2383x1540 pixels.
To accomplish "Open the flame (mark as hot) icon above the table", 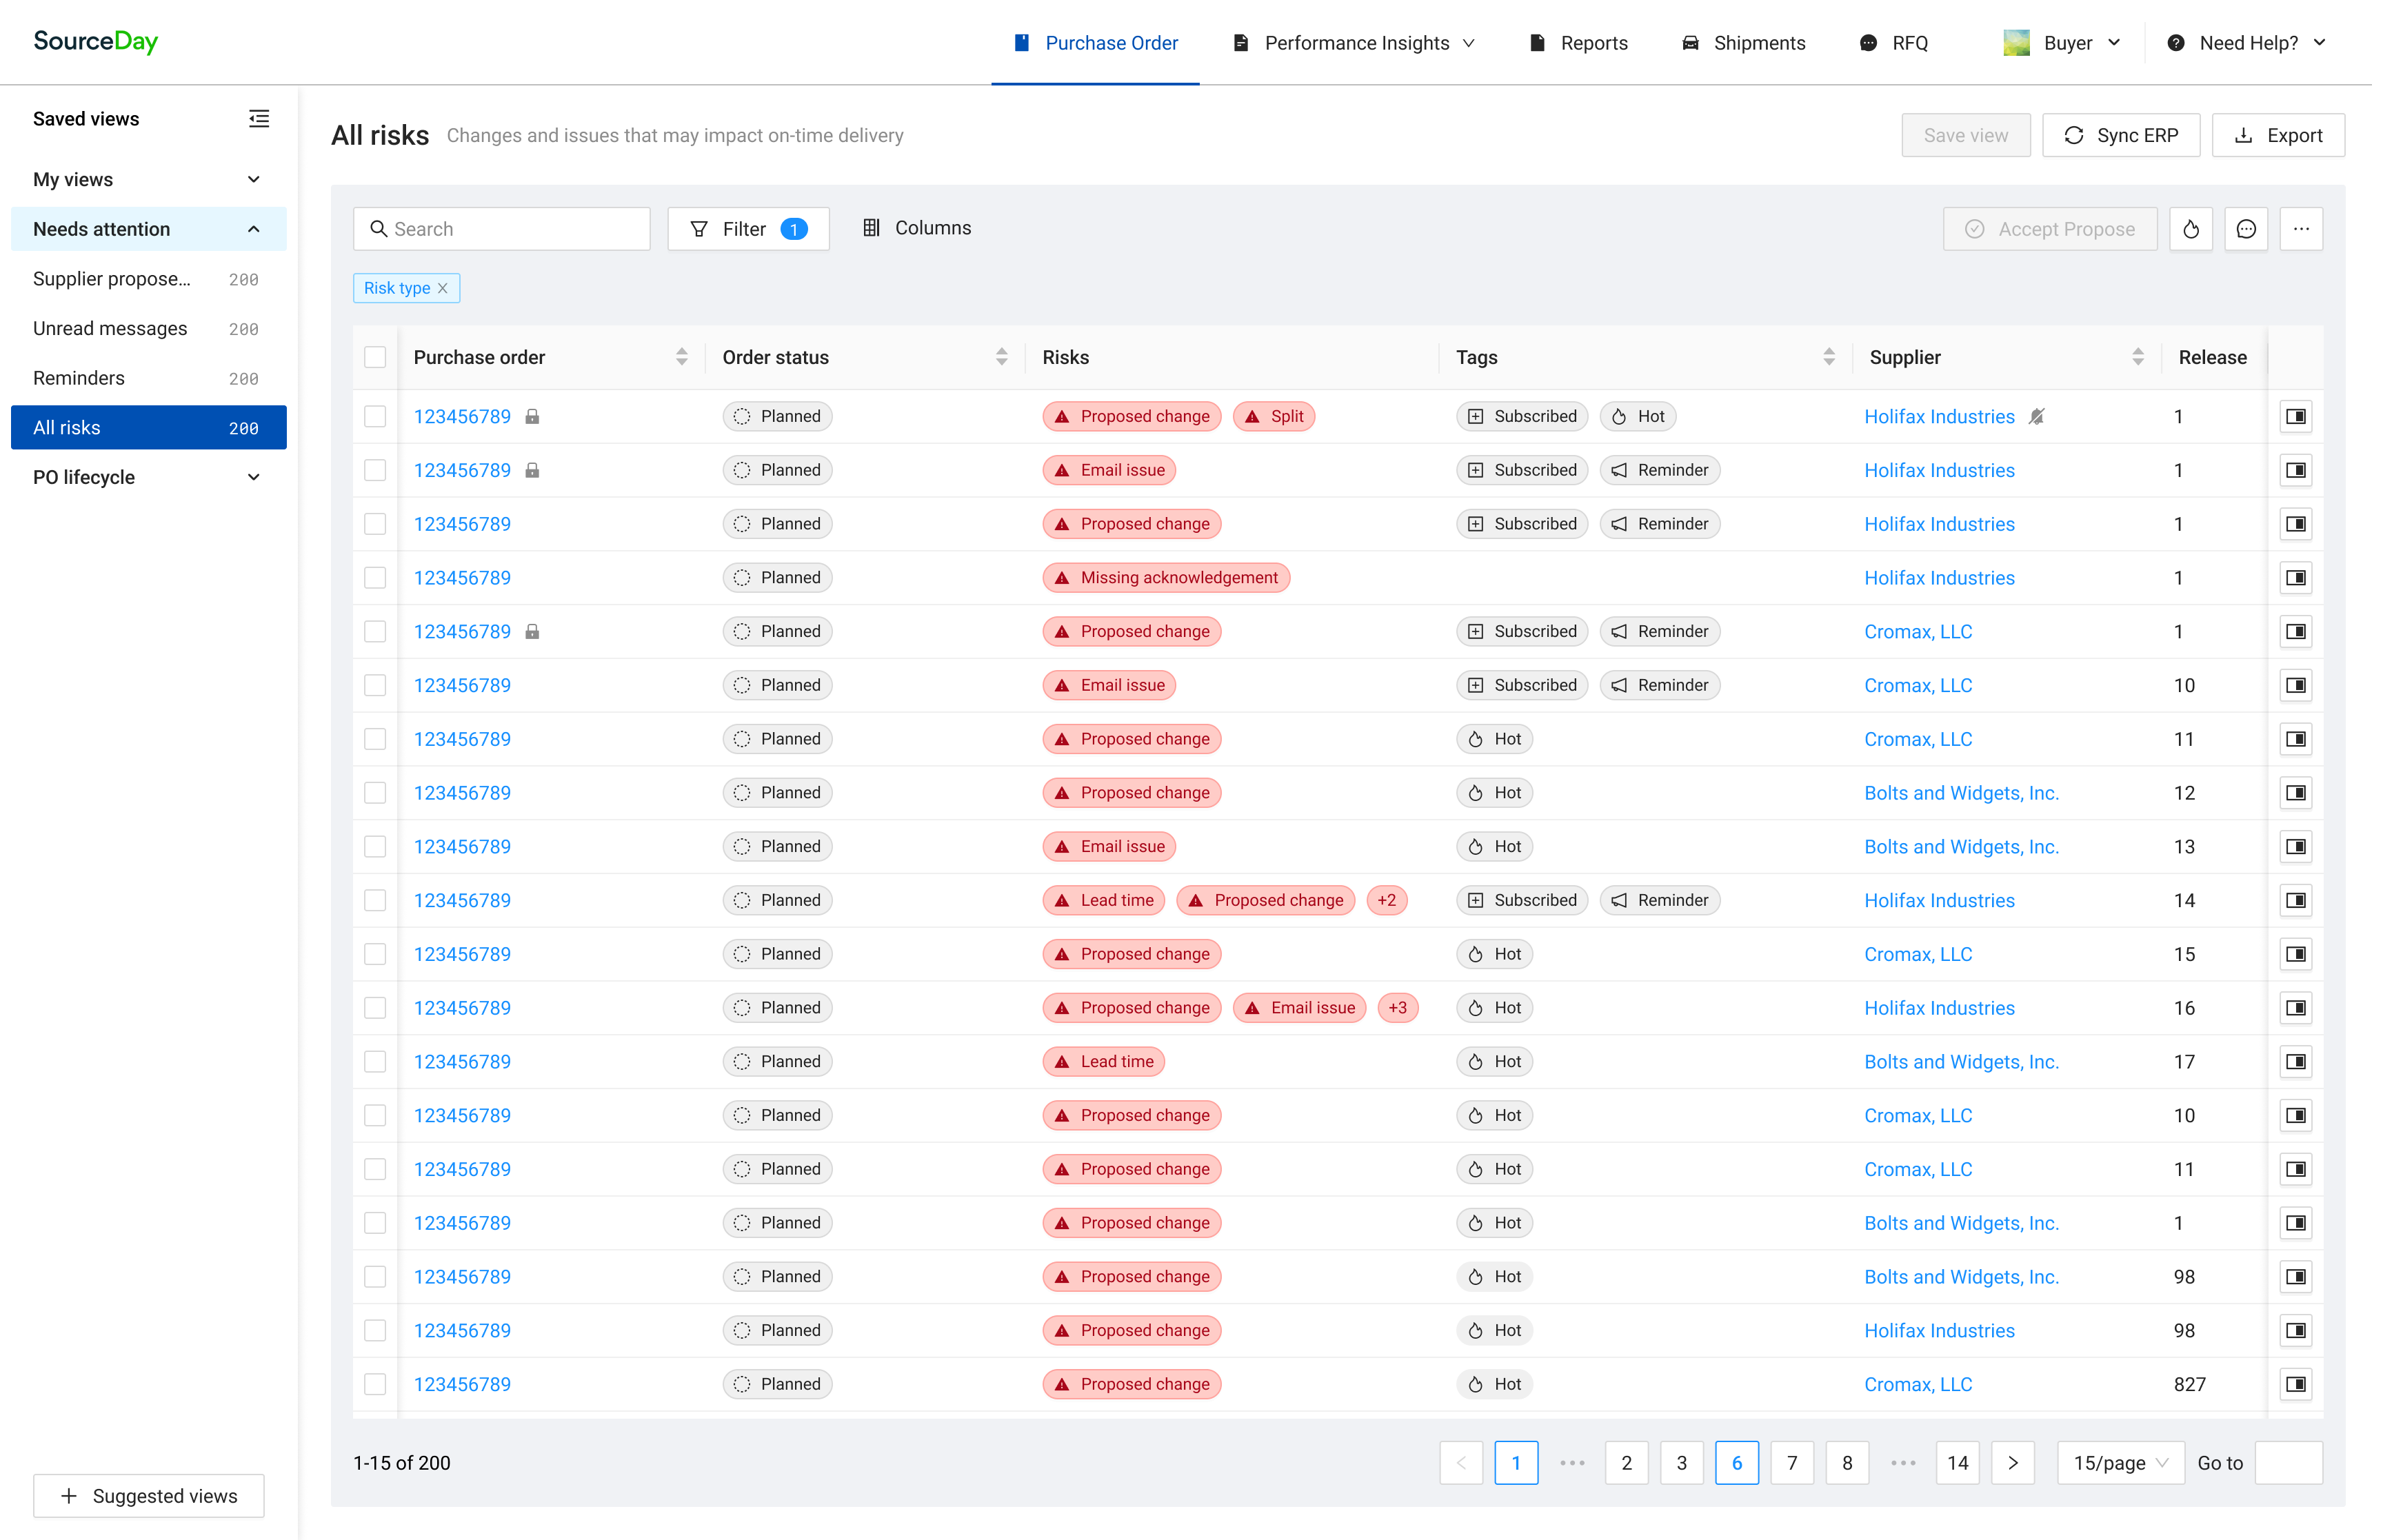I will click(x=2191, y=228).
